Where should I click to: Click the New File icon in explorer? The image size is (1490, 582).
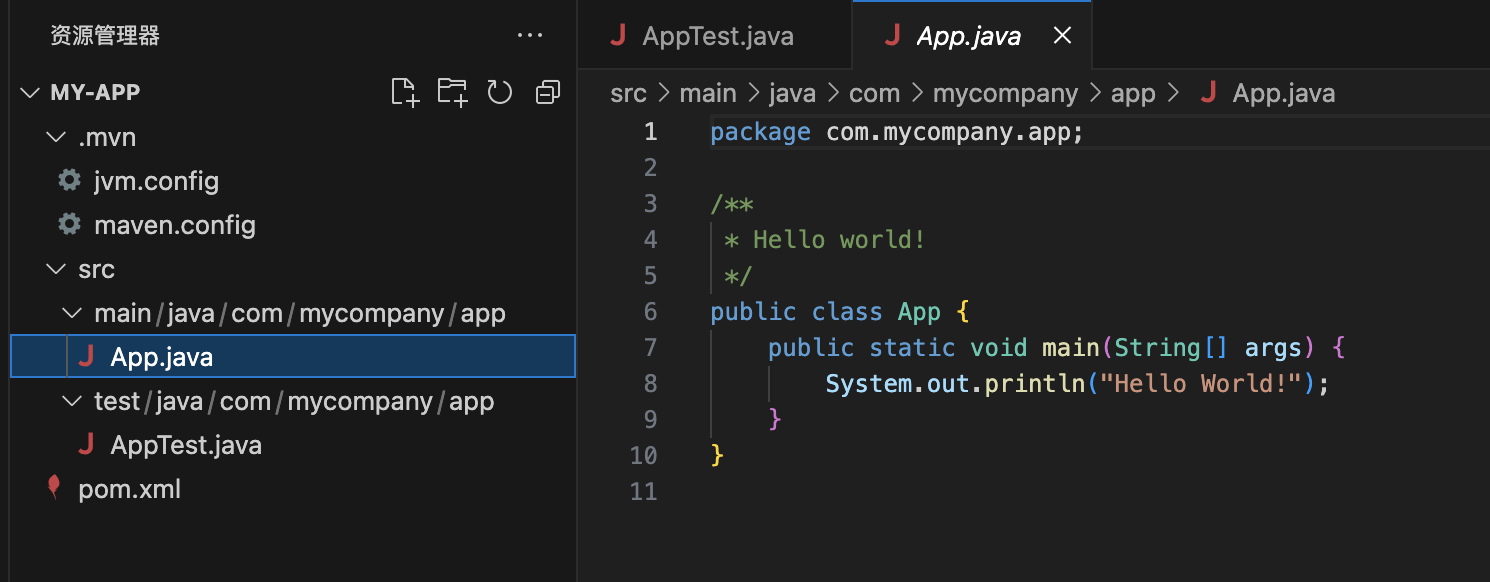pyautogui.click(x=404, y=93)
